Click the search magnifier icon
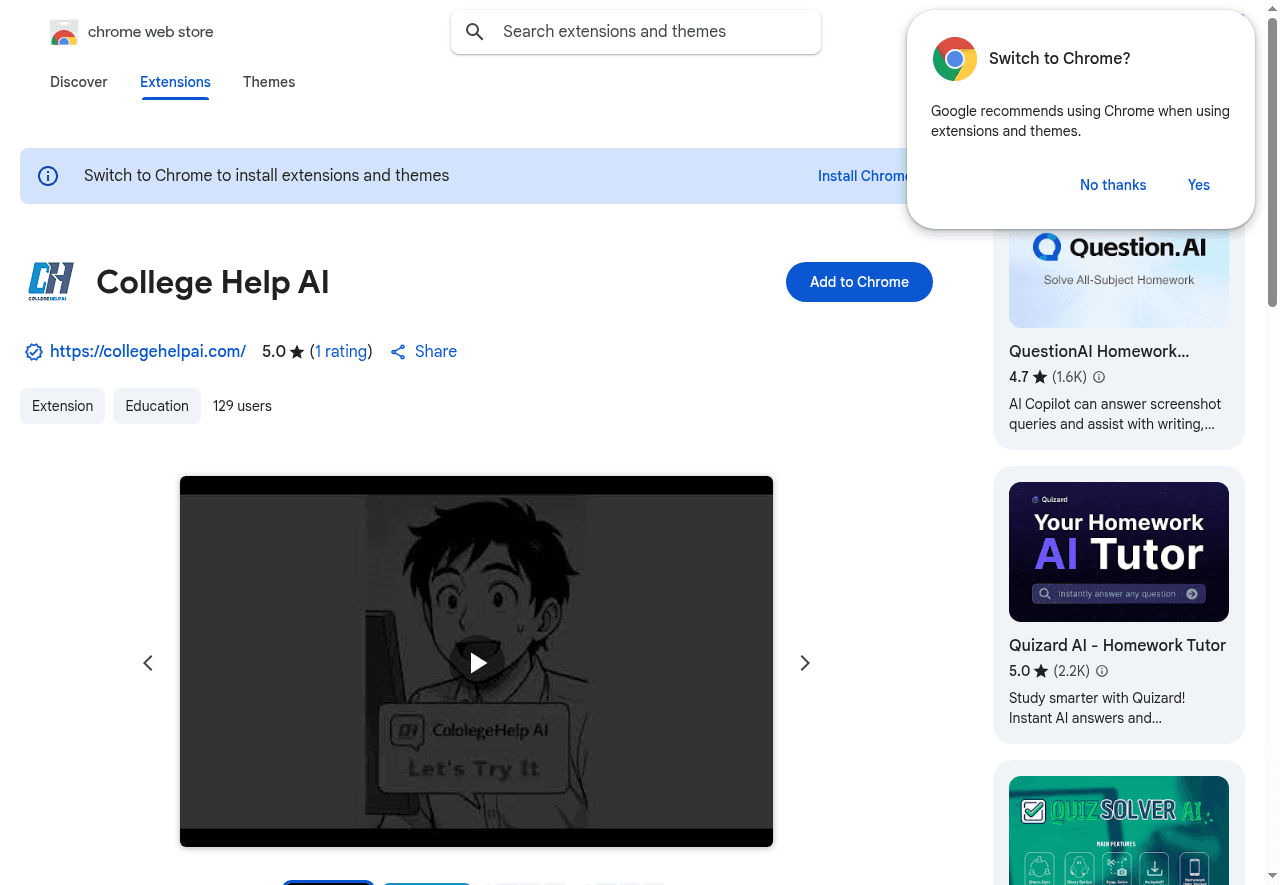 475,31
